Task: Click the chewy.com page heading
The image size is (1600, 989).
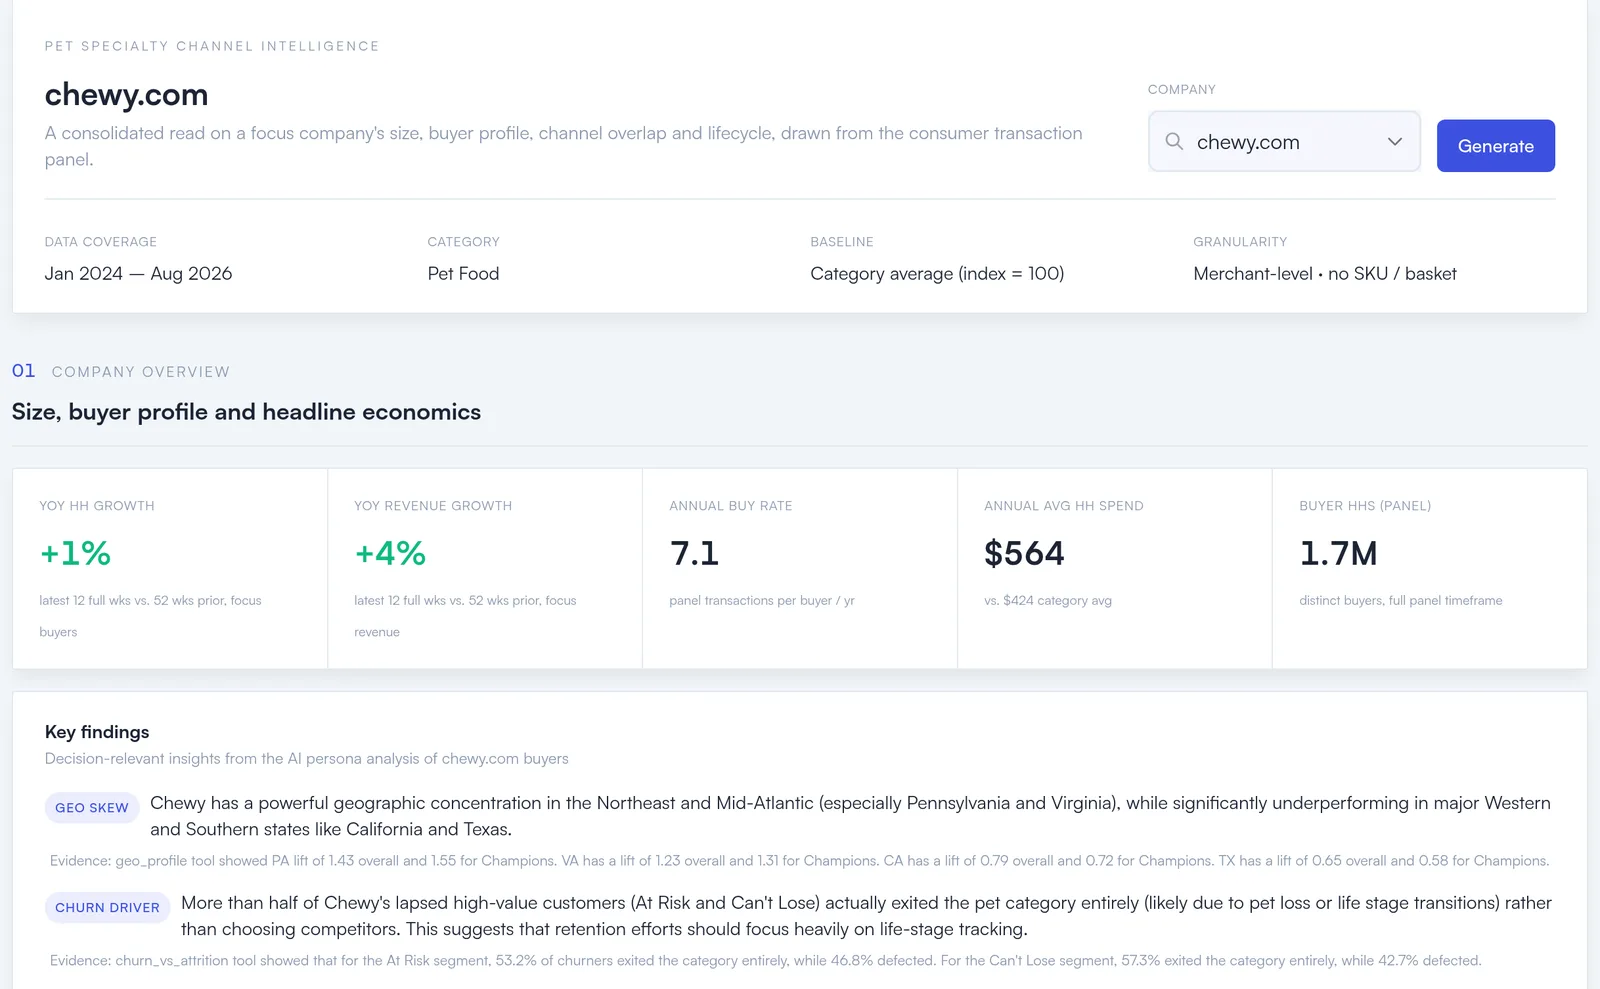Action: click(126, 94)
